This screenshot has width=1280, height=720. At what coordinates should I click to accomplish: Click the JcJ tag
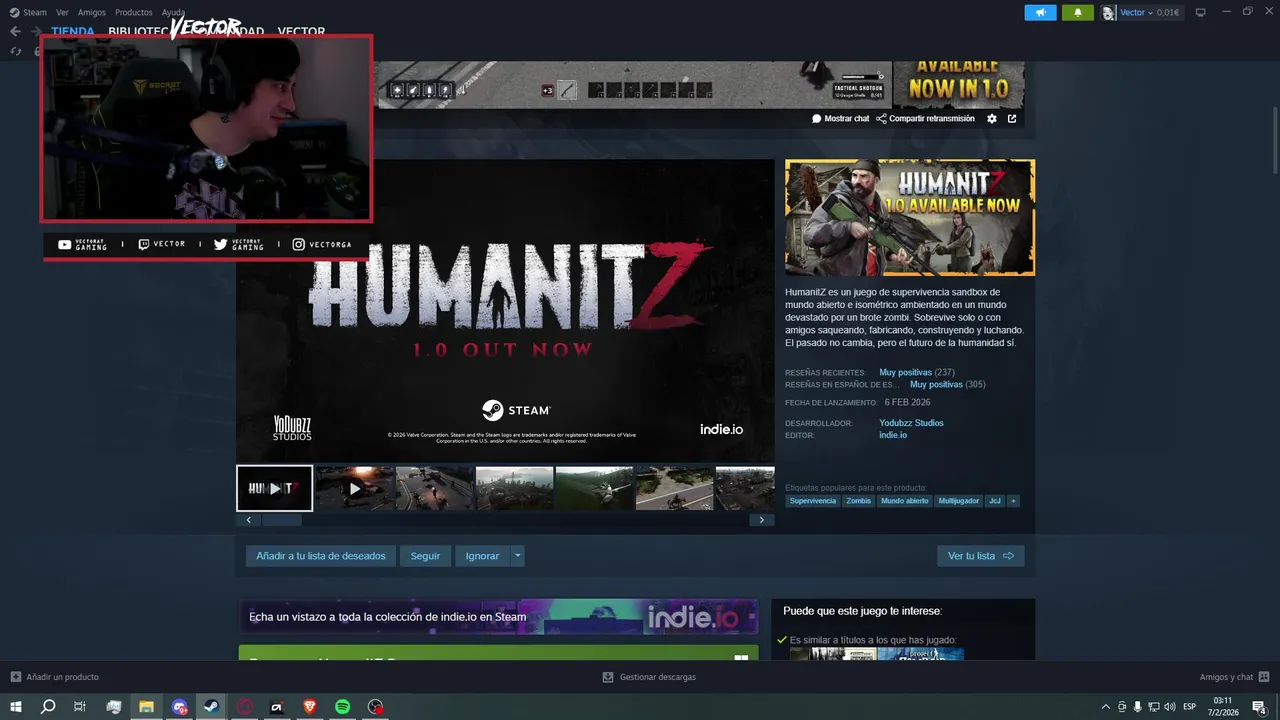click(x=995, y=501)
